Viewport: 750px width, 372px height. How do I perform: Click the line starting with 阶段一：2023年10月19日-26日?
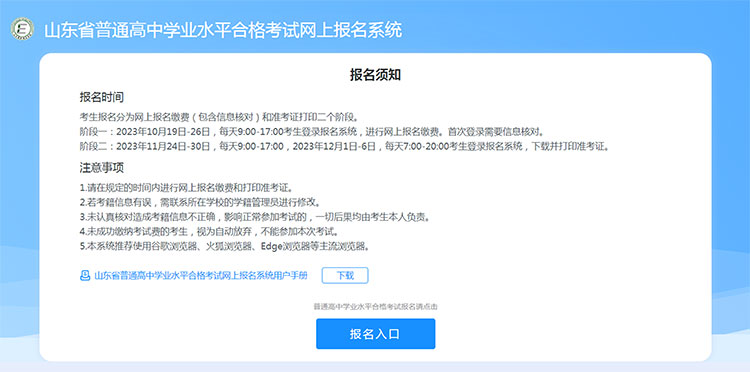click(312, 132)
